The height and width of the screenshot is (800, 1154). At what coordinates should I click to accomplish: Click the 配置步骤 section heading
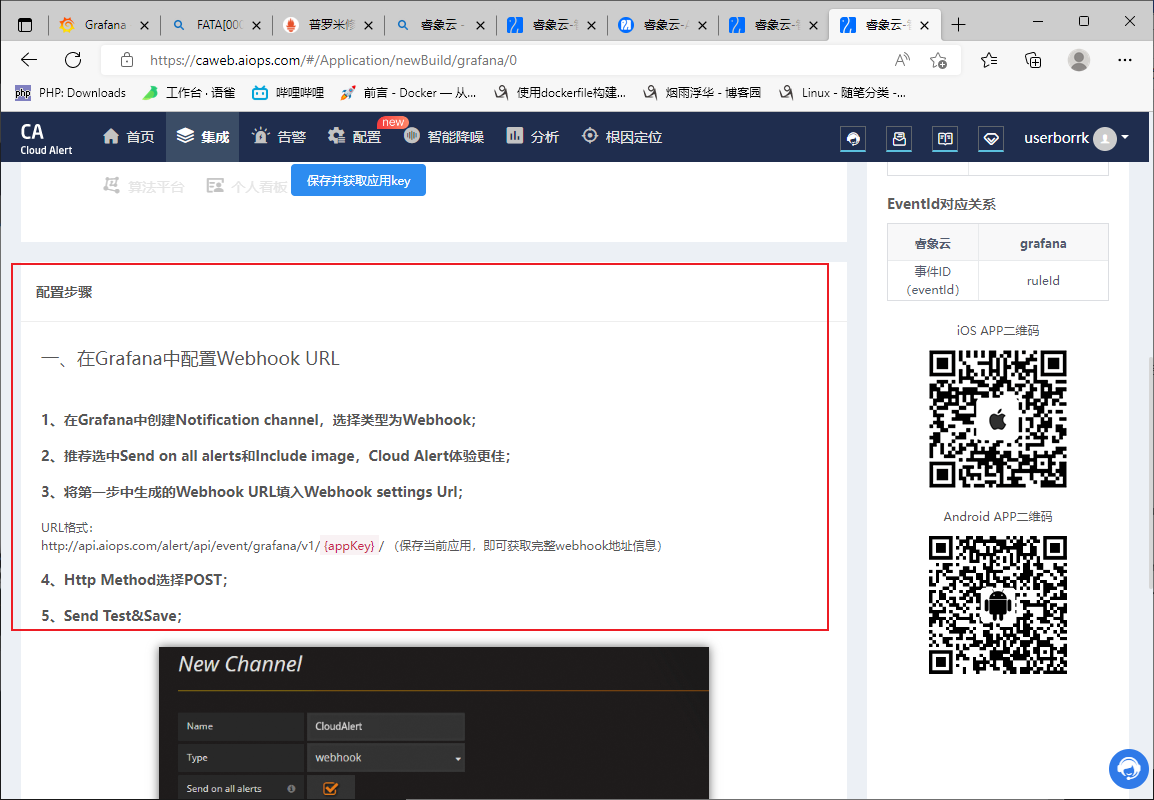64,292
